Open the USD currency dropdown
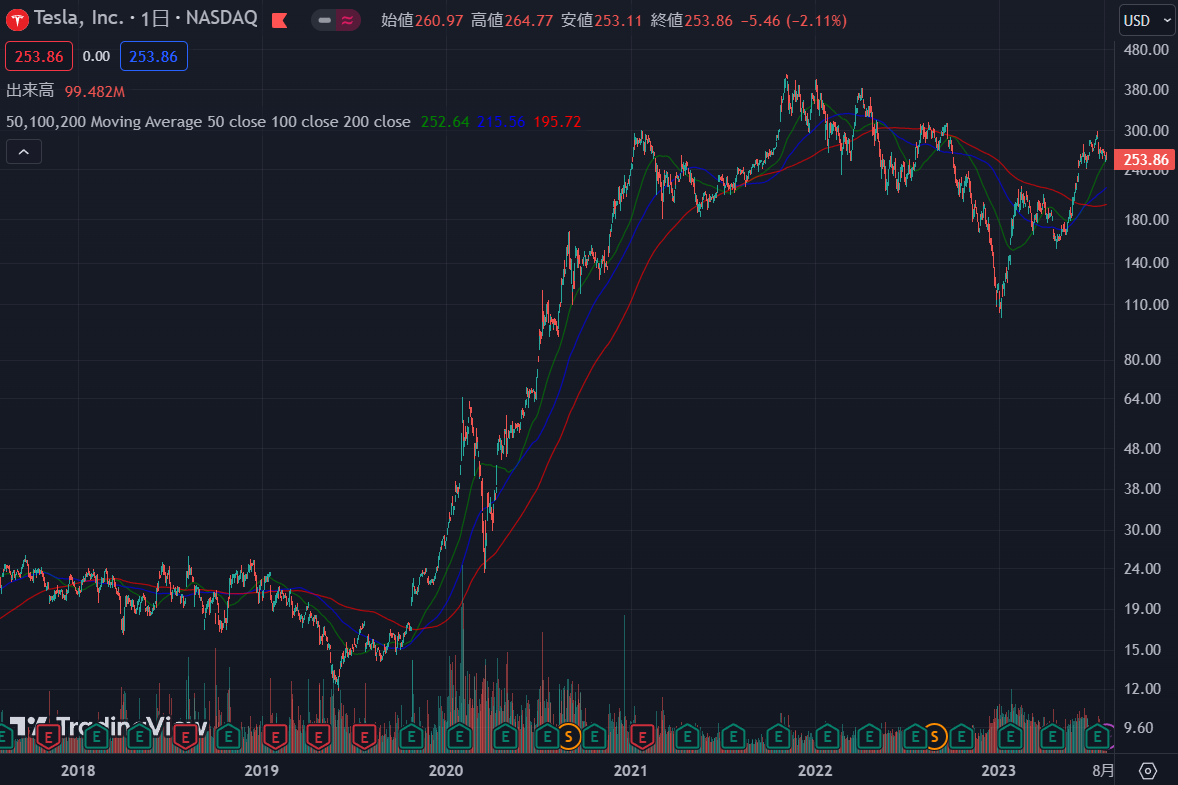Screen dimensions: 1178x785 point(1147,20)
